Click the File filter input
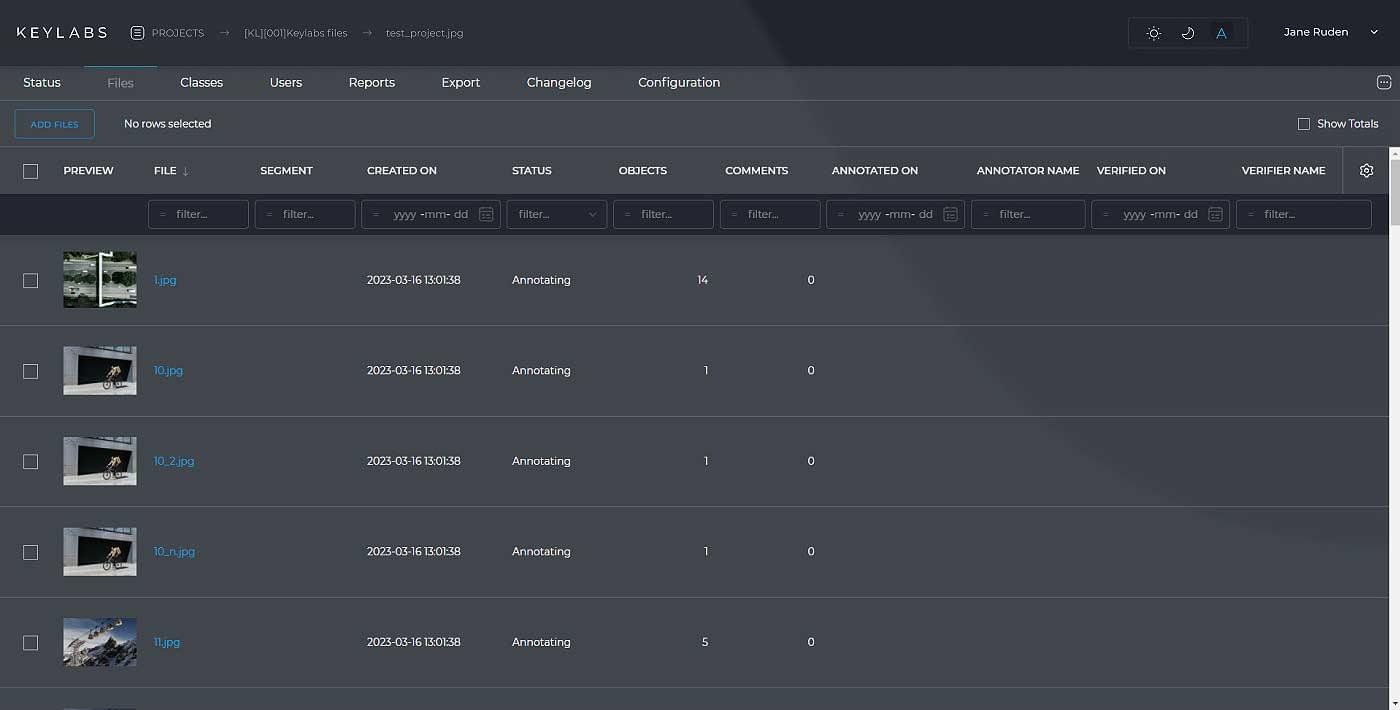This screenshot has height=710, width=1400. tap(198, 214)
